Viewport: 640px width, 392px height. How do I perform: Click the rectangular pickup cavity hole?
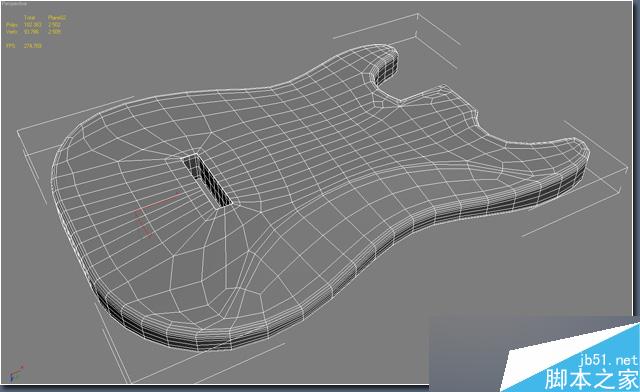click(x=206, y=180)
